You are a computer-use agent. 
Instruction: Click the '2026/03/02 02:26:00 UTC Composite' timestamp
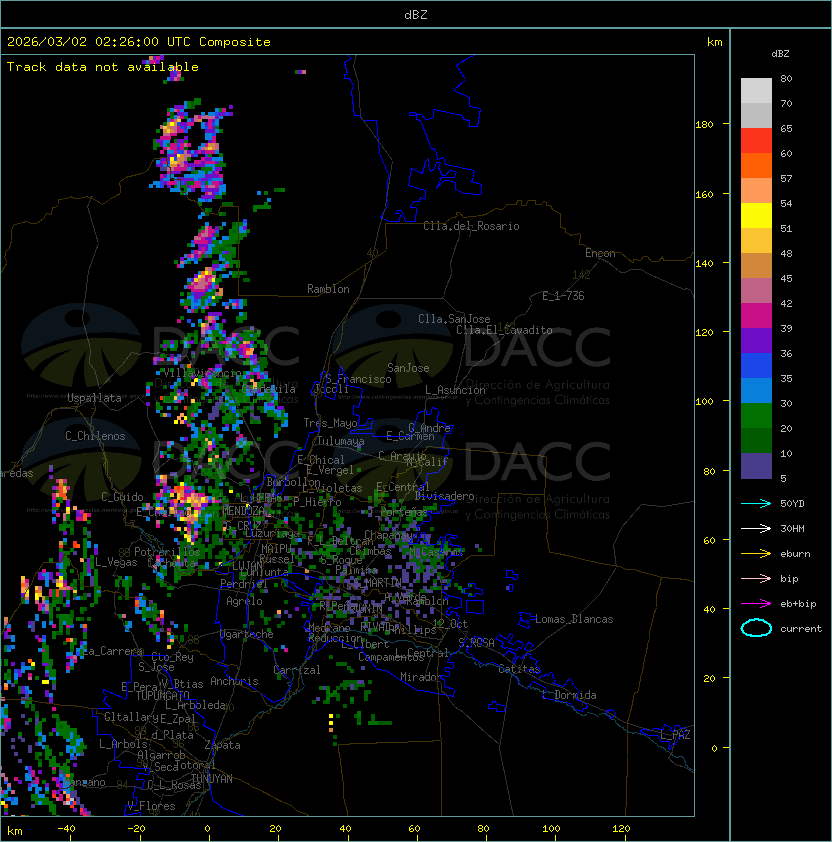pos(139,42)
